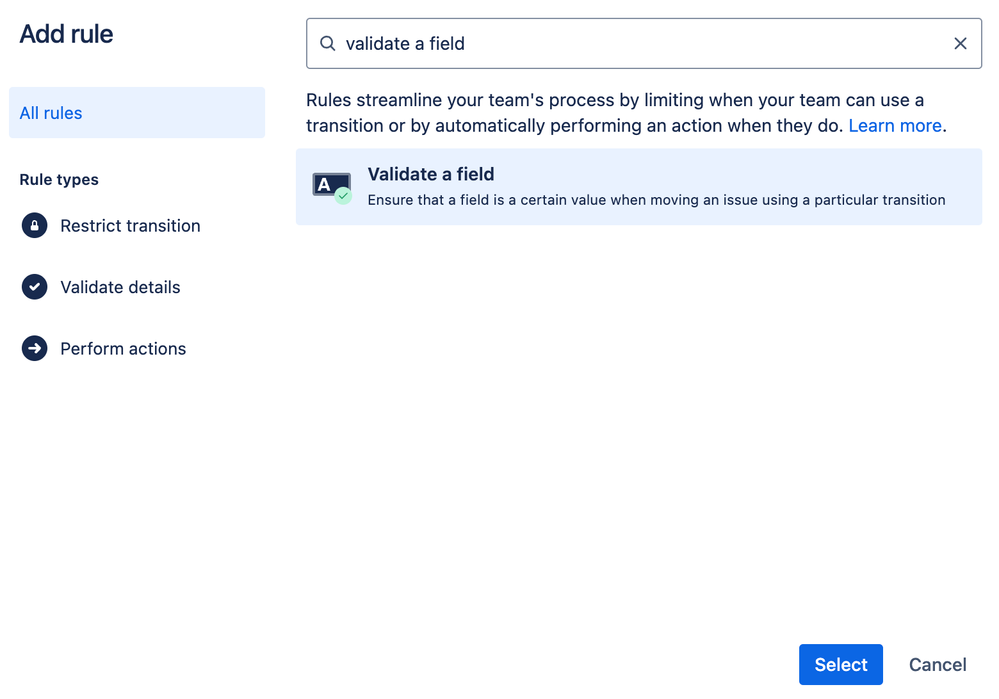Image resolution: width=999 pixels, height=699 pixels.
Task: Cancel the Add rule dialog
Action: 937,665
